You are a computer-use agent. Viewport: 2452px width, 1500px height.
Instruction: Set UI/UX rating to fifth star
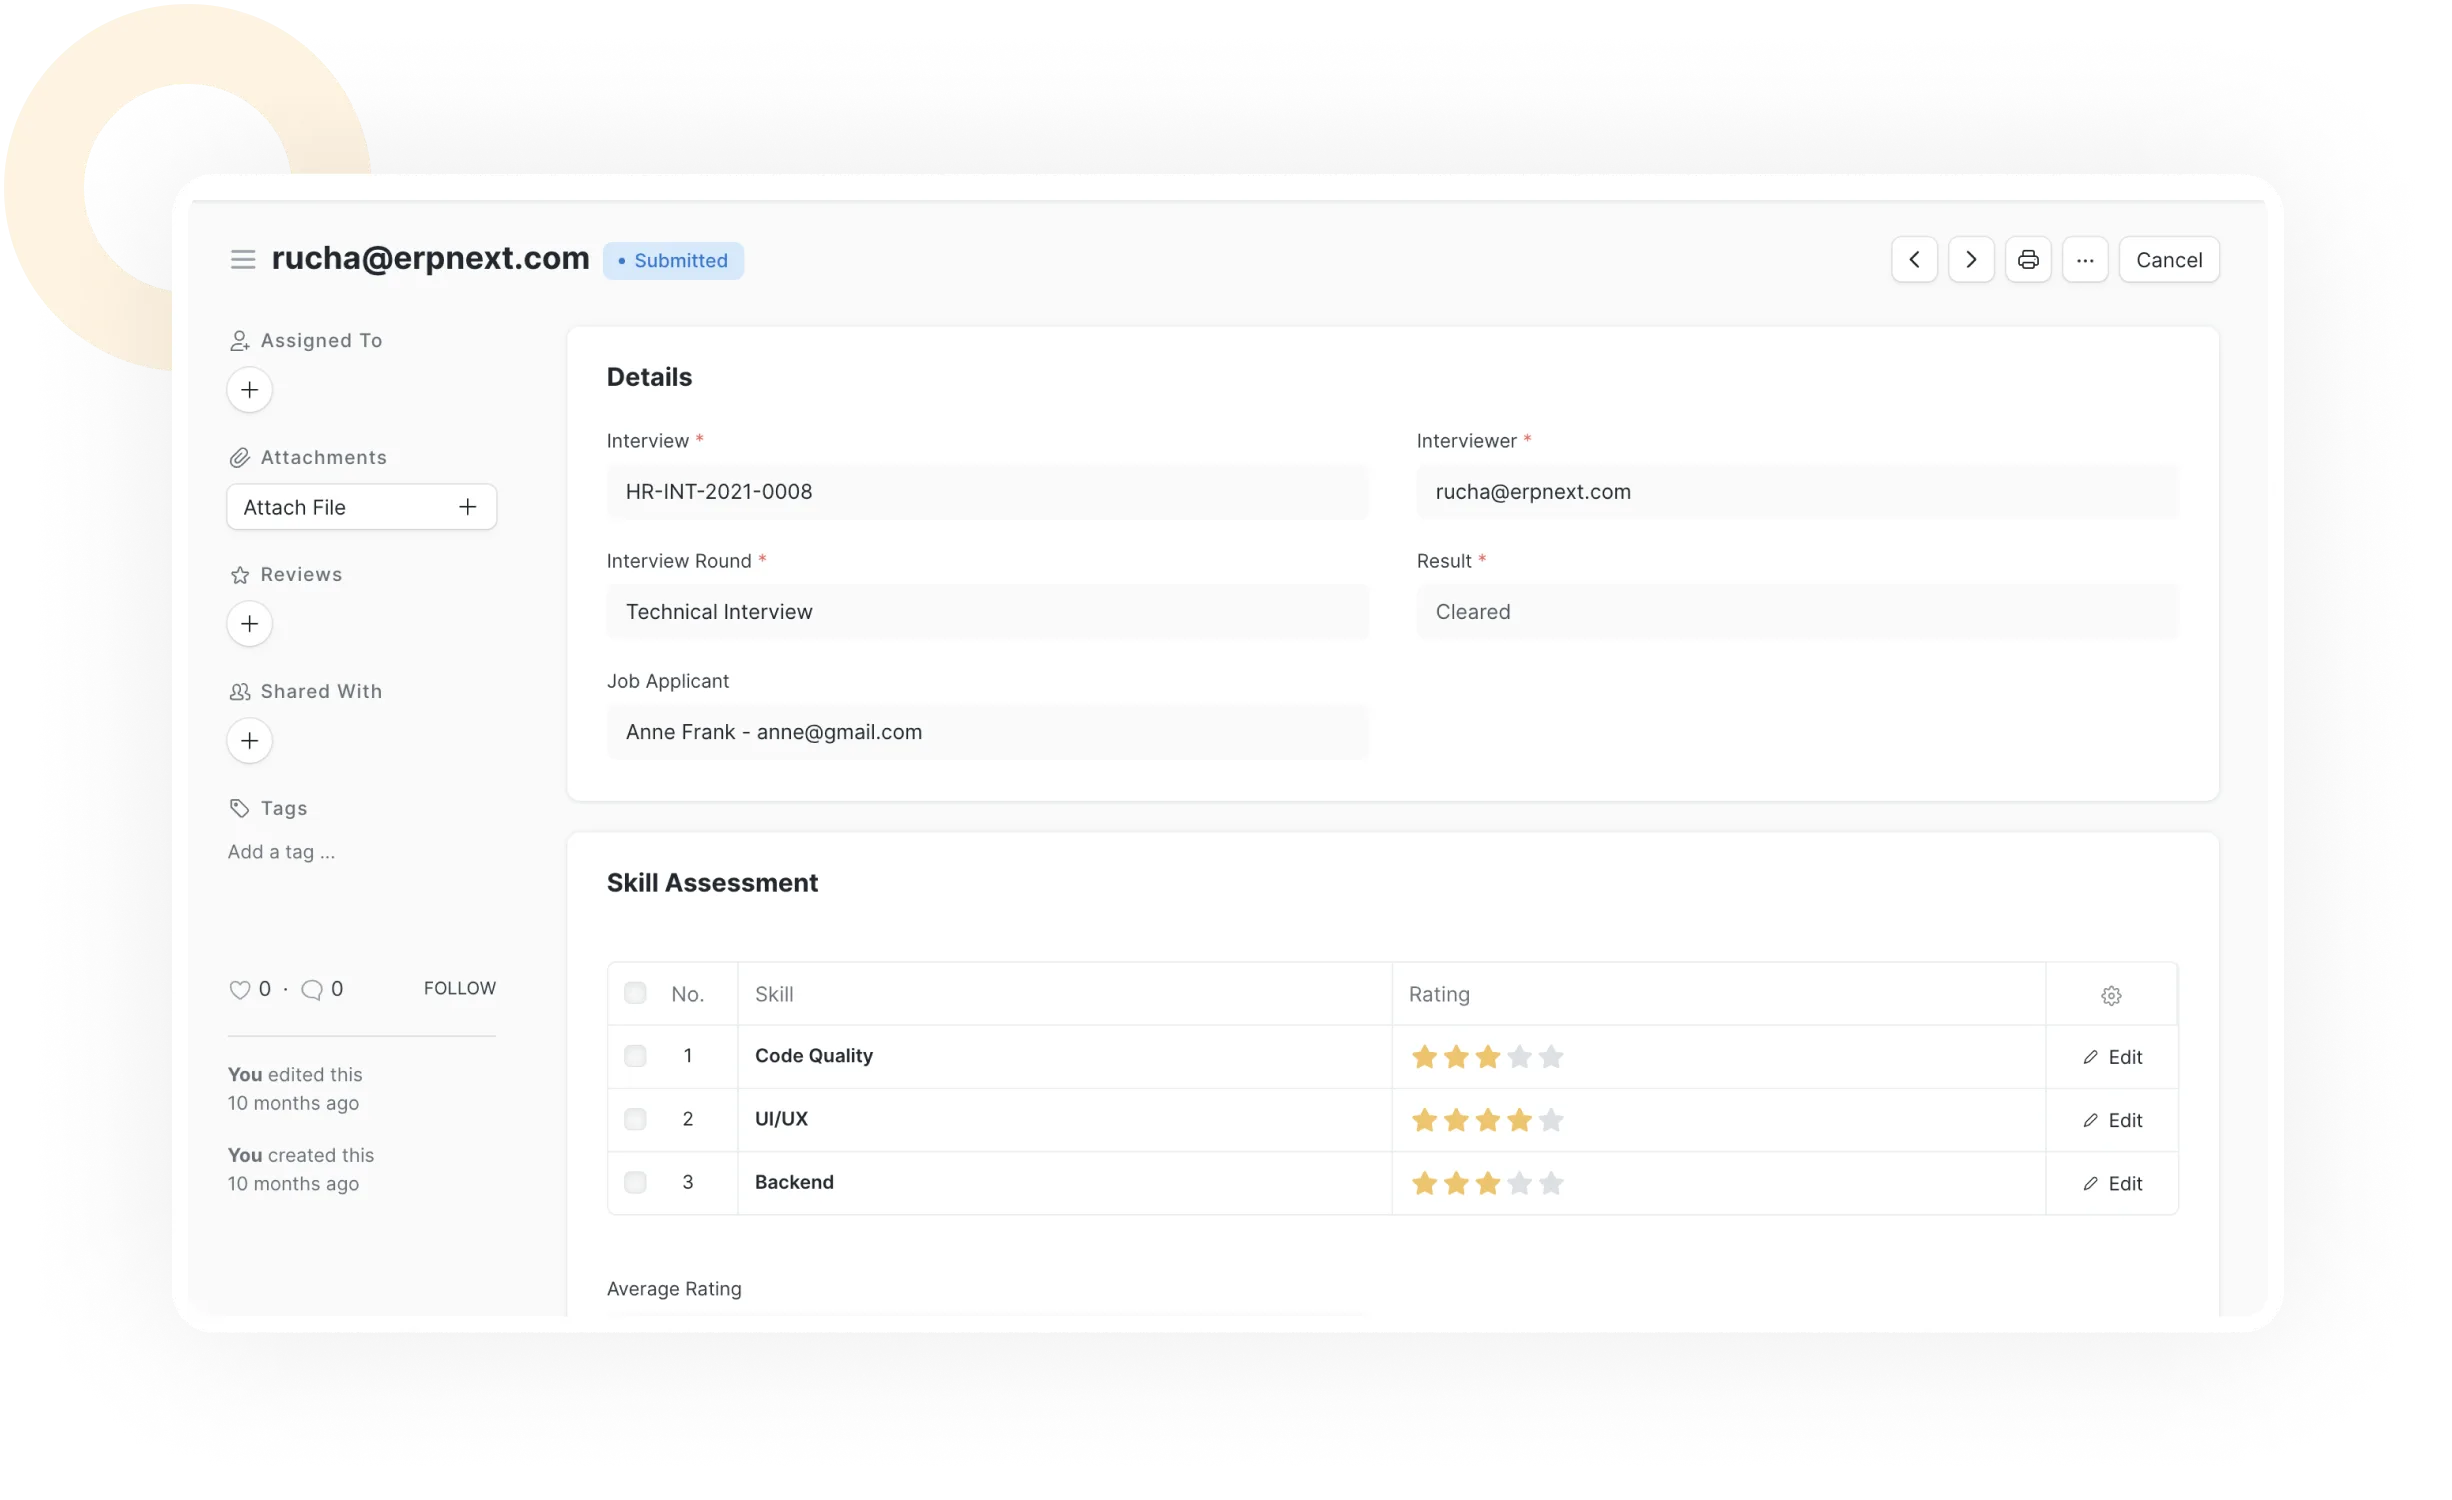[1551, 1120]
